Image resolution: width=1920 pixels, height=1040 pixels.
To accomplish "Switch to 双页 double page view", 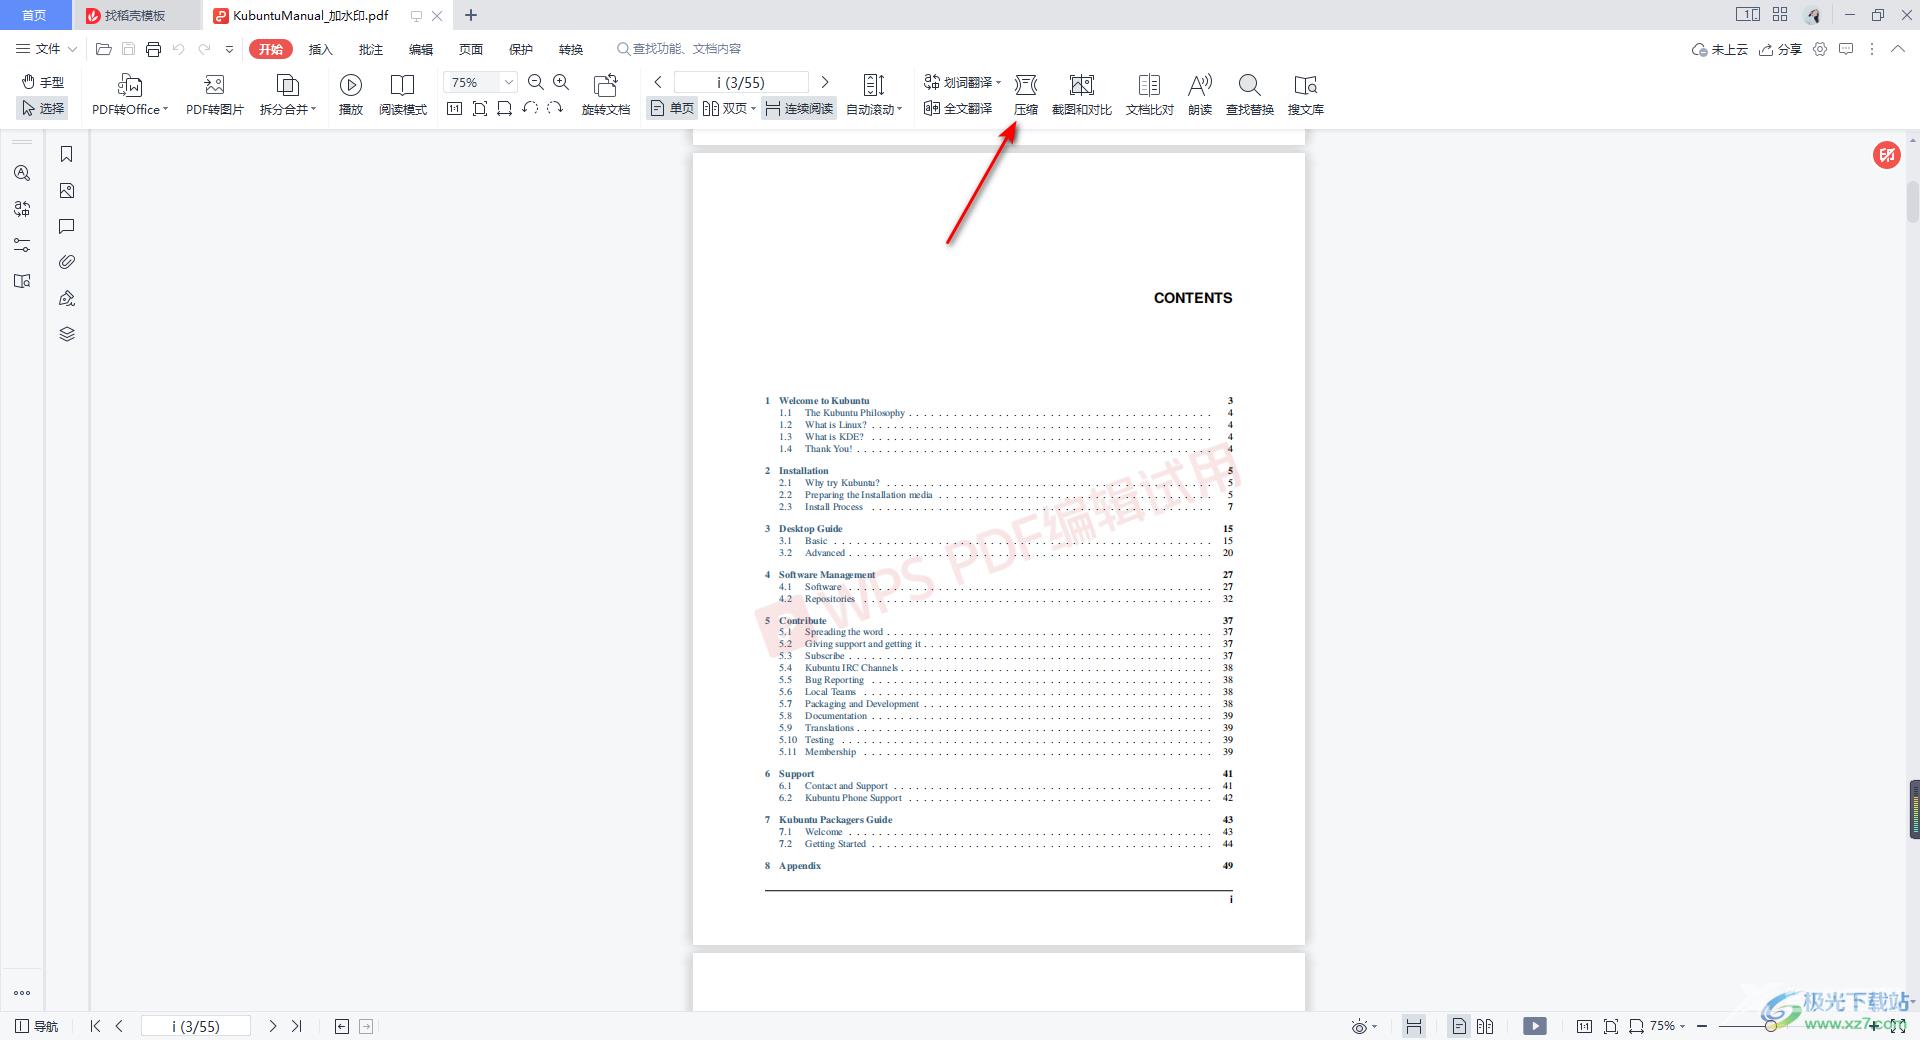I will coord(729,108).
